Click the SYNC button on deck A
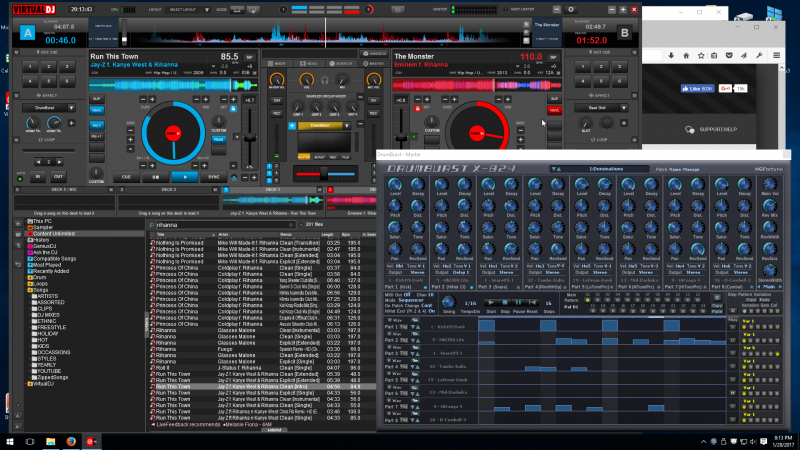The height and width of the screenshot is (450, 800). (213, 177)
